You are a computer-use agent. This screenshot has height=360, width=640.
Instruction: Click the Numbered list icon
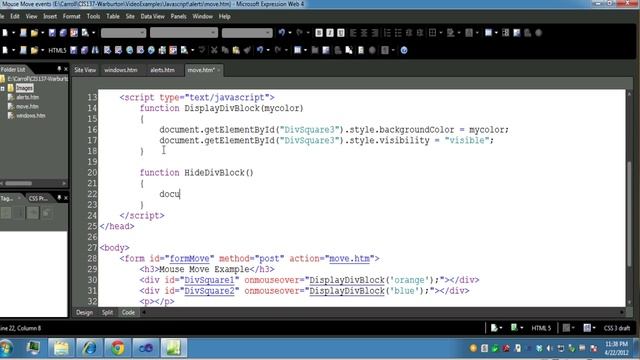[x=387, y=33]
